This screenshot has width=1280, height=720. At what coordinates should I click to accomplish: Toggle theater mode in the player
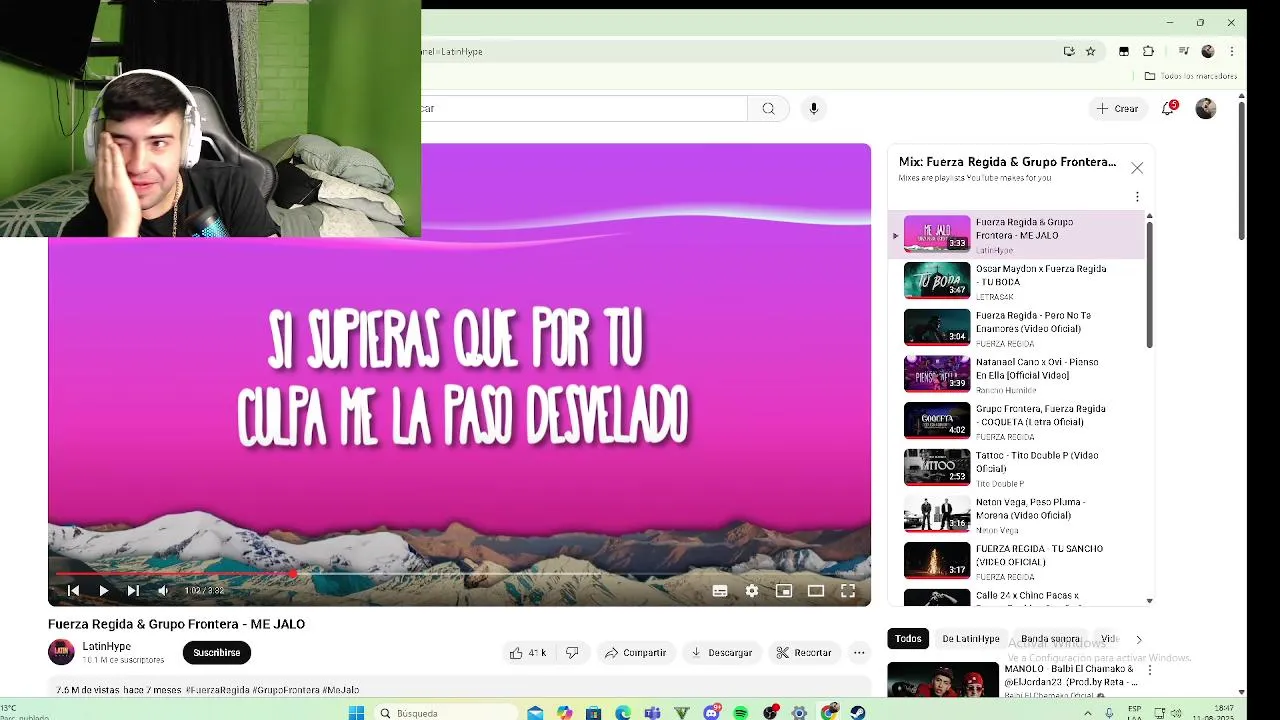tap(816, 591)
